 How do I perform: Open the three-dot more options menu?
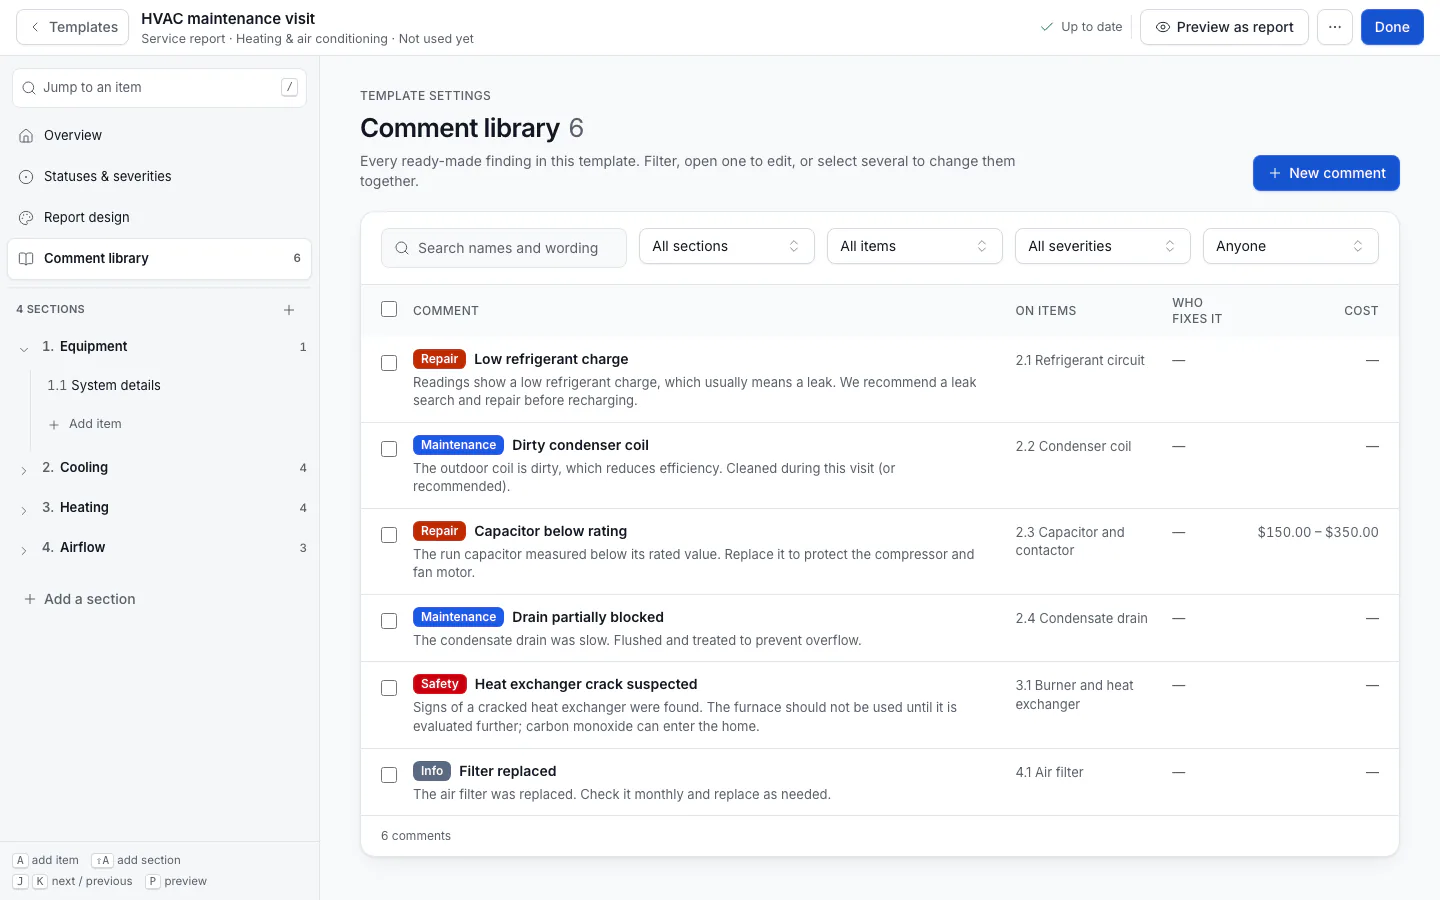1335,27
